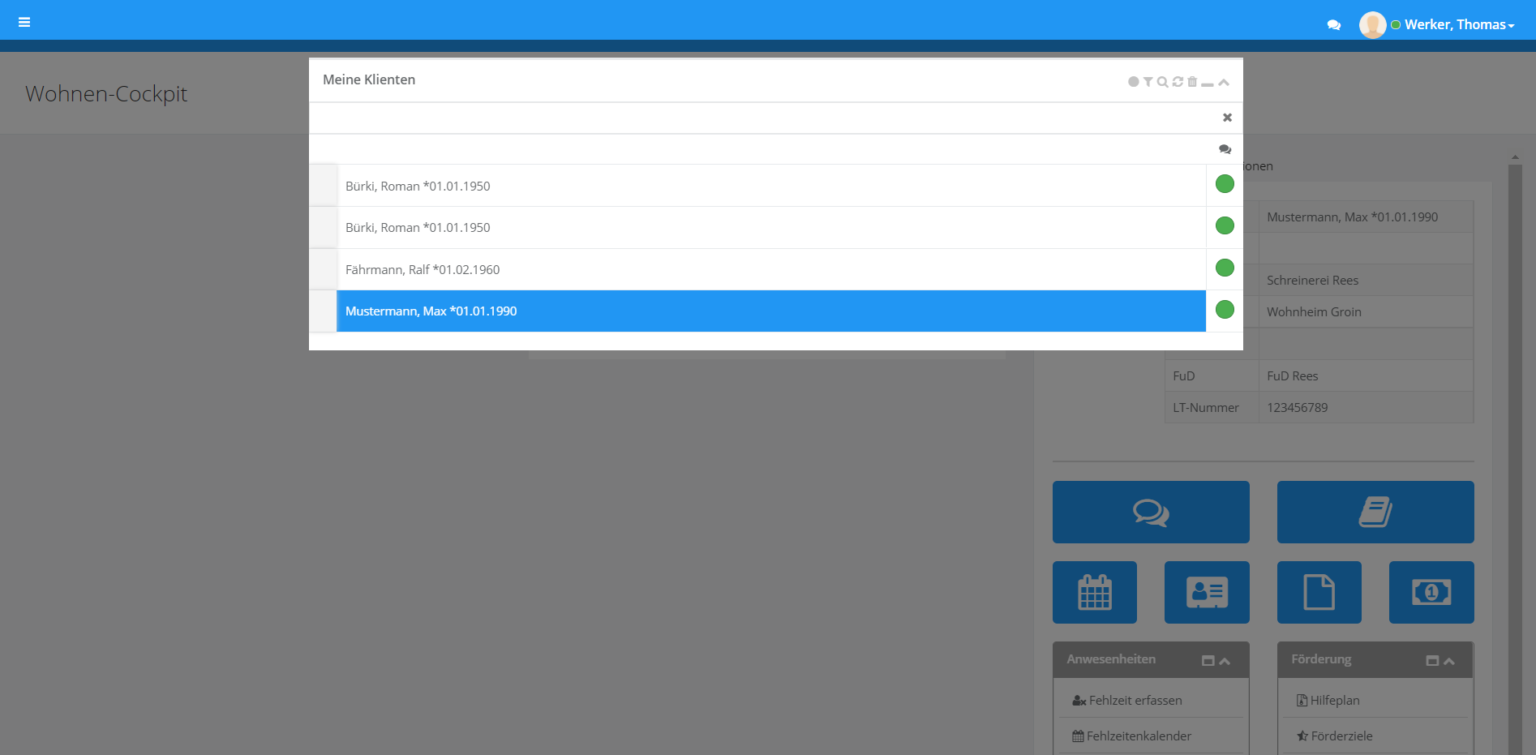Open the Hilfeplan link
1536x755 pixels.
pos(1334,701)
